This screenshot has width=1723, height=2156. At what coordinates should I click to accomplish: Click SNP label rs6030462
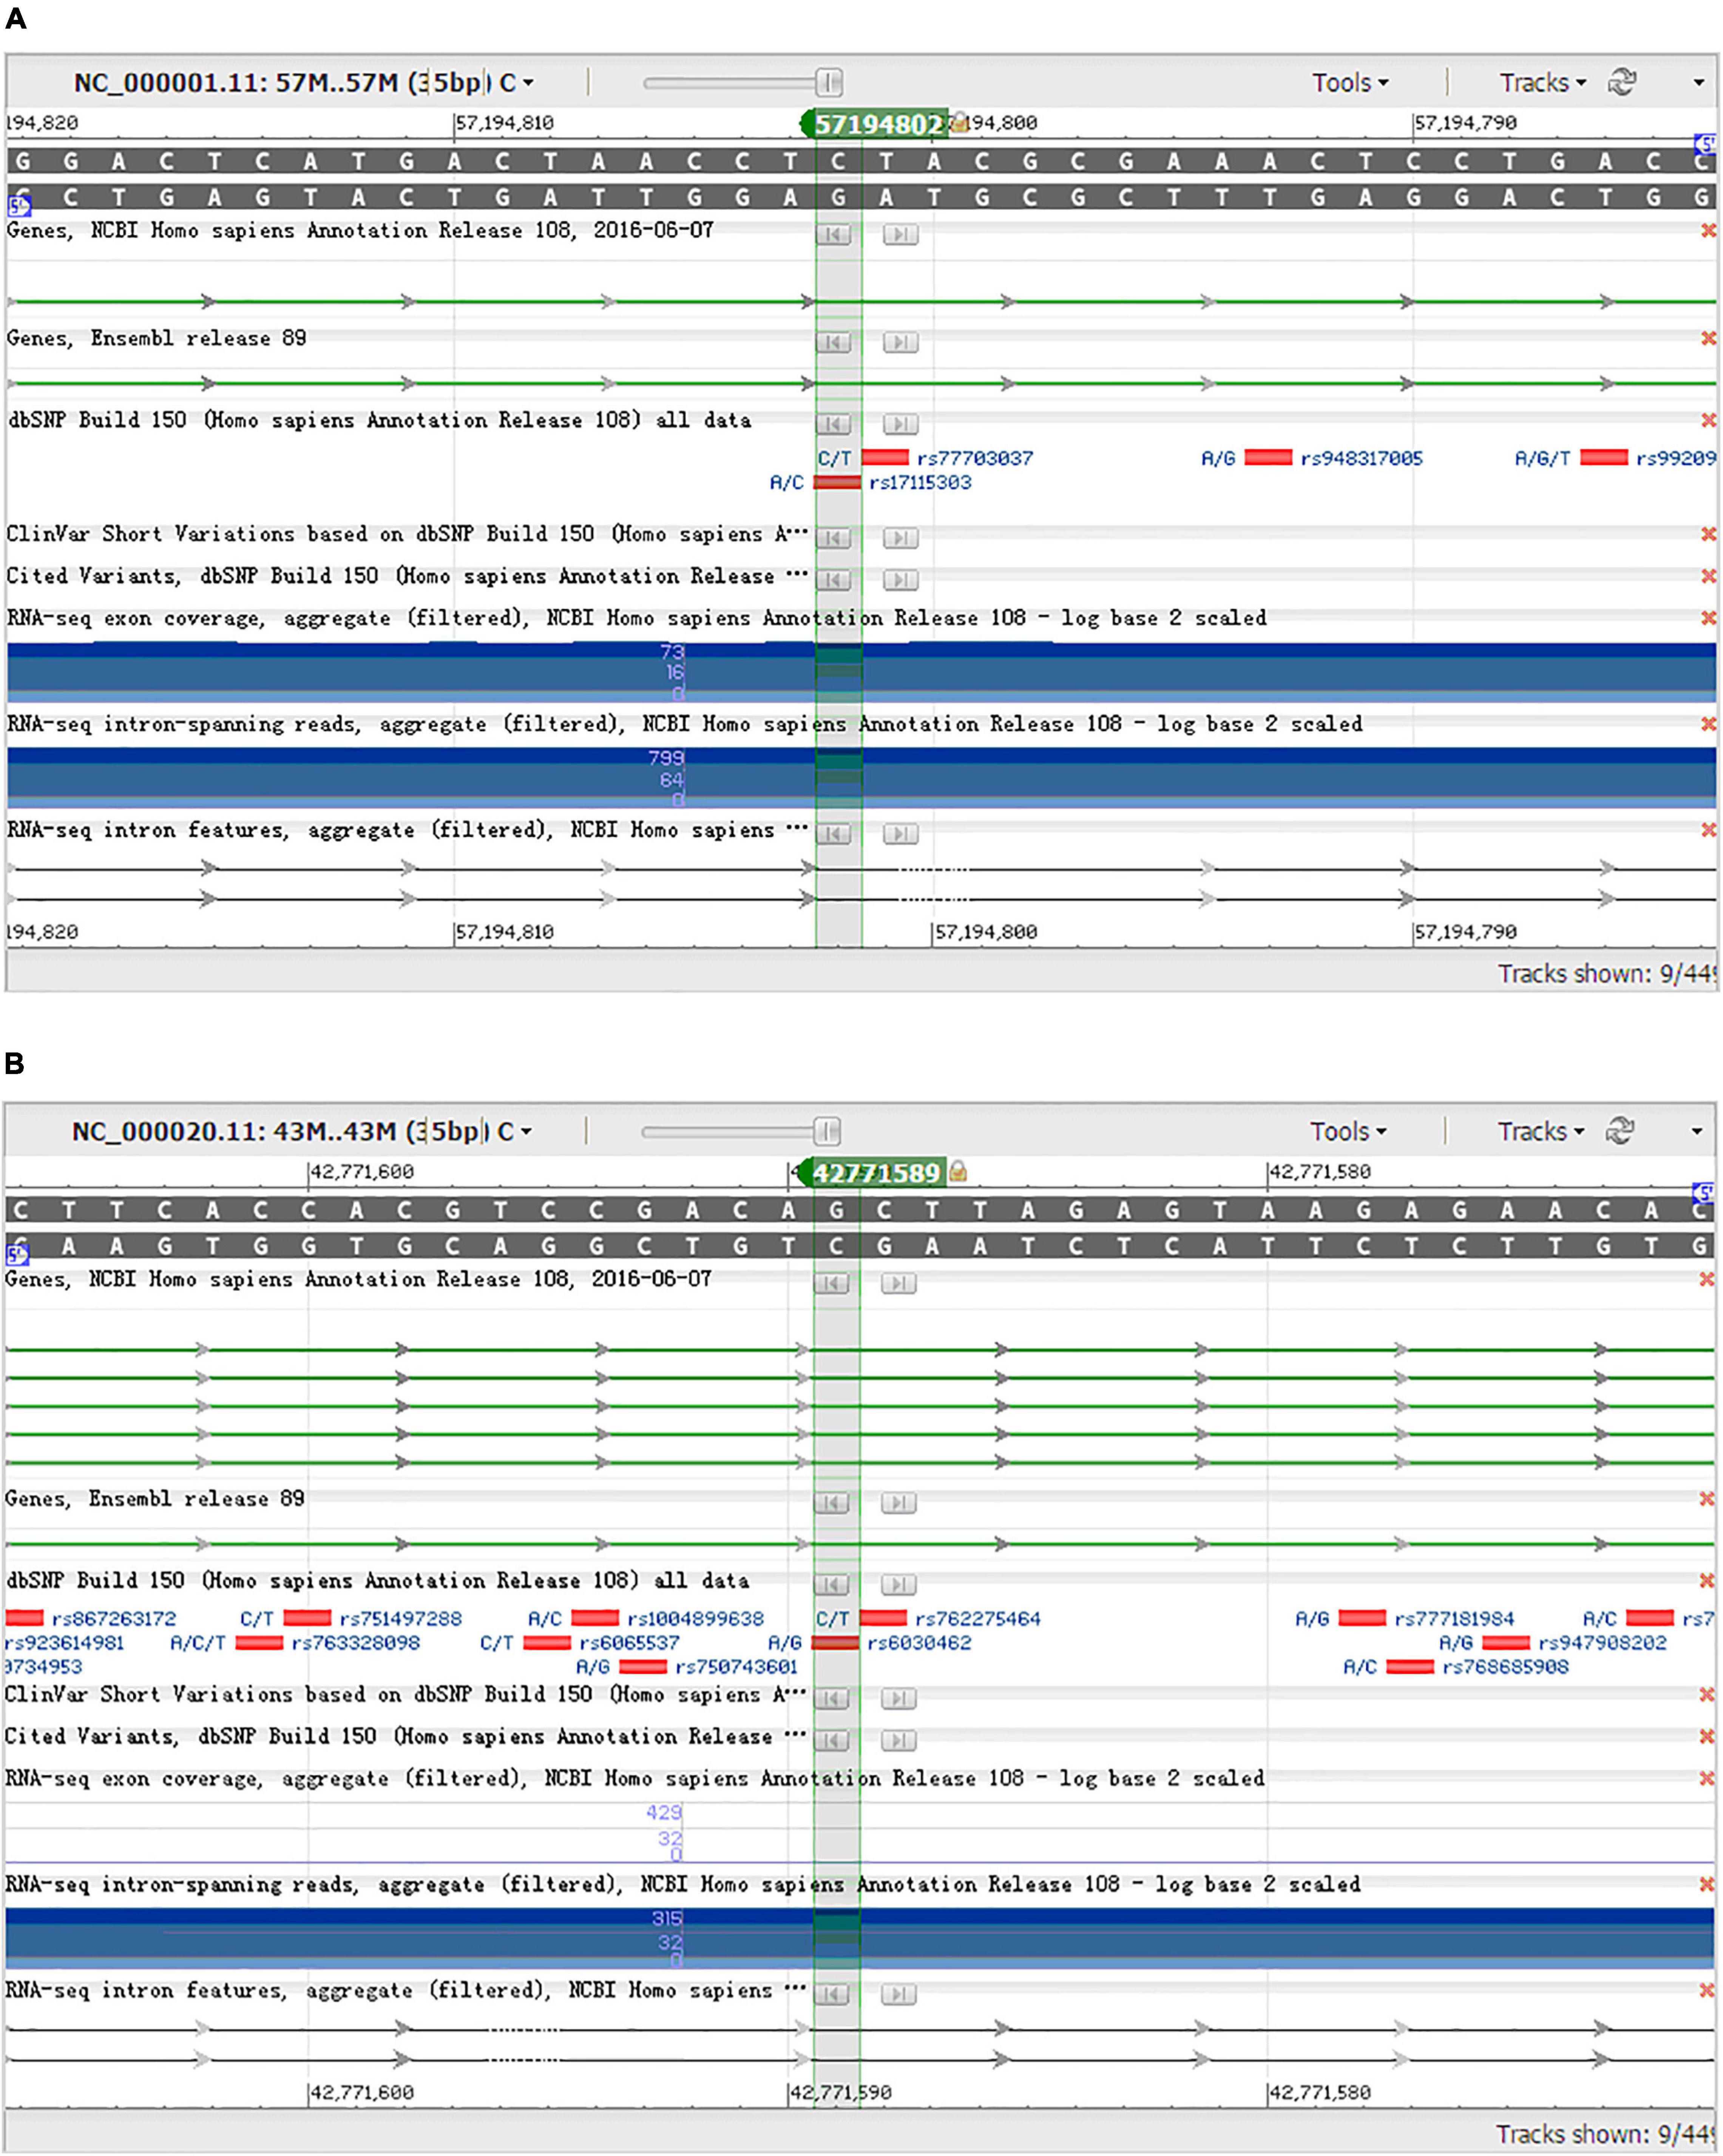coord(919,1642)
